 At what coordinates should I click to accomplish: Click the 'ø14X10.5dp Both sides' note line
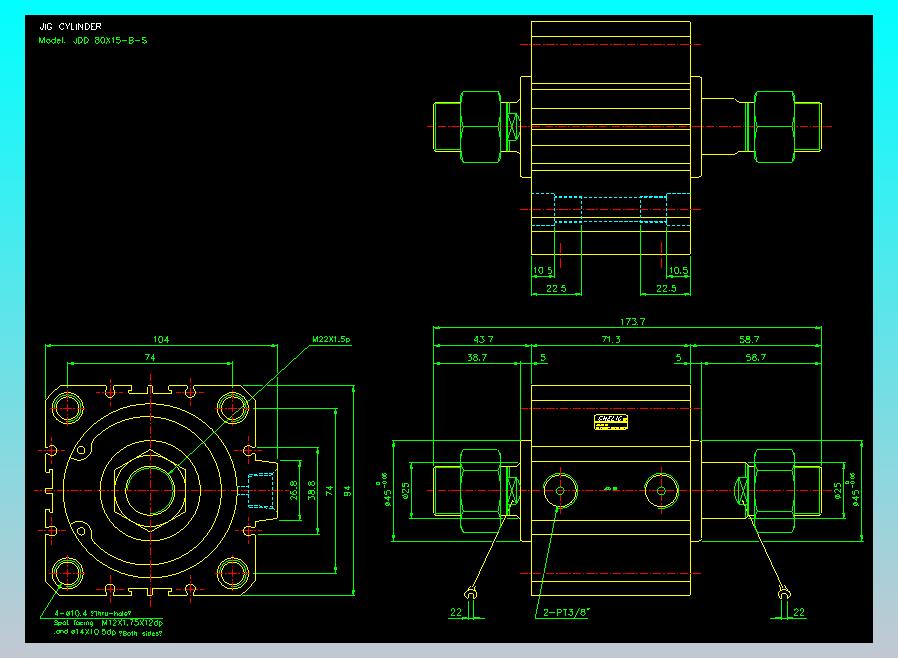click(109, 633)
